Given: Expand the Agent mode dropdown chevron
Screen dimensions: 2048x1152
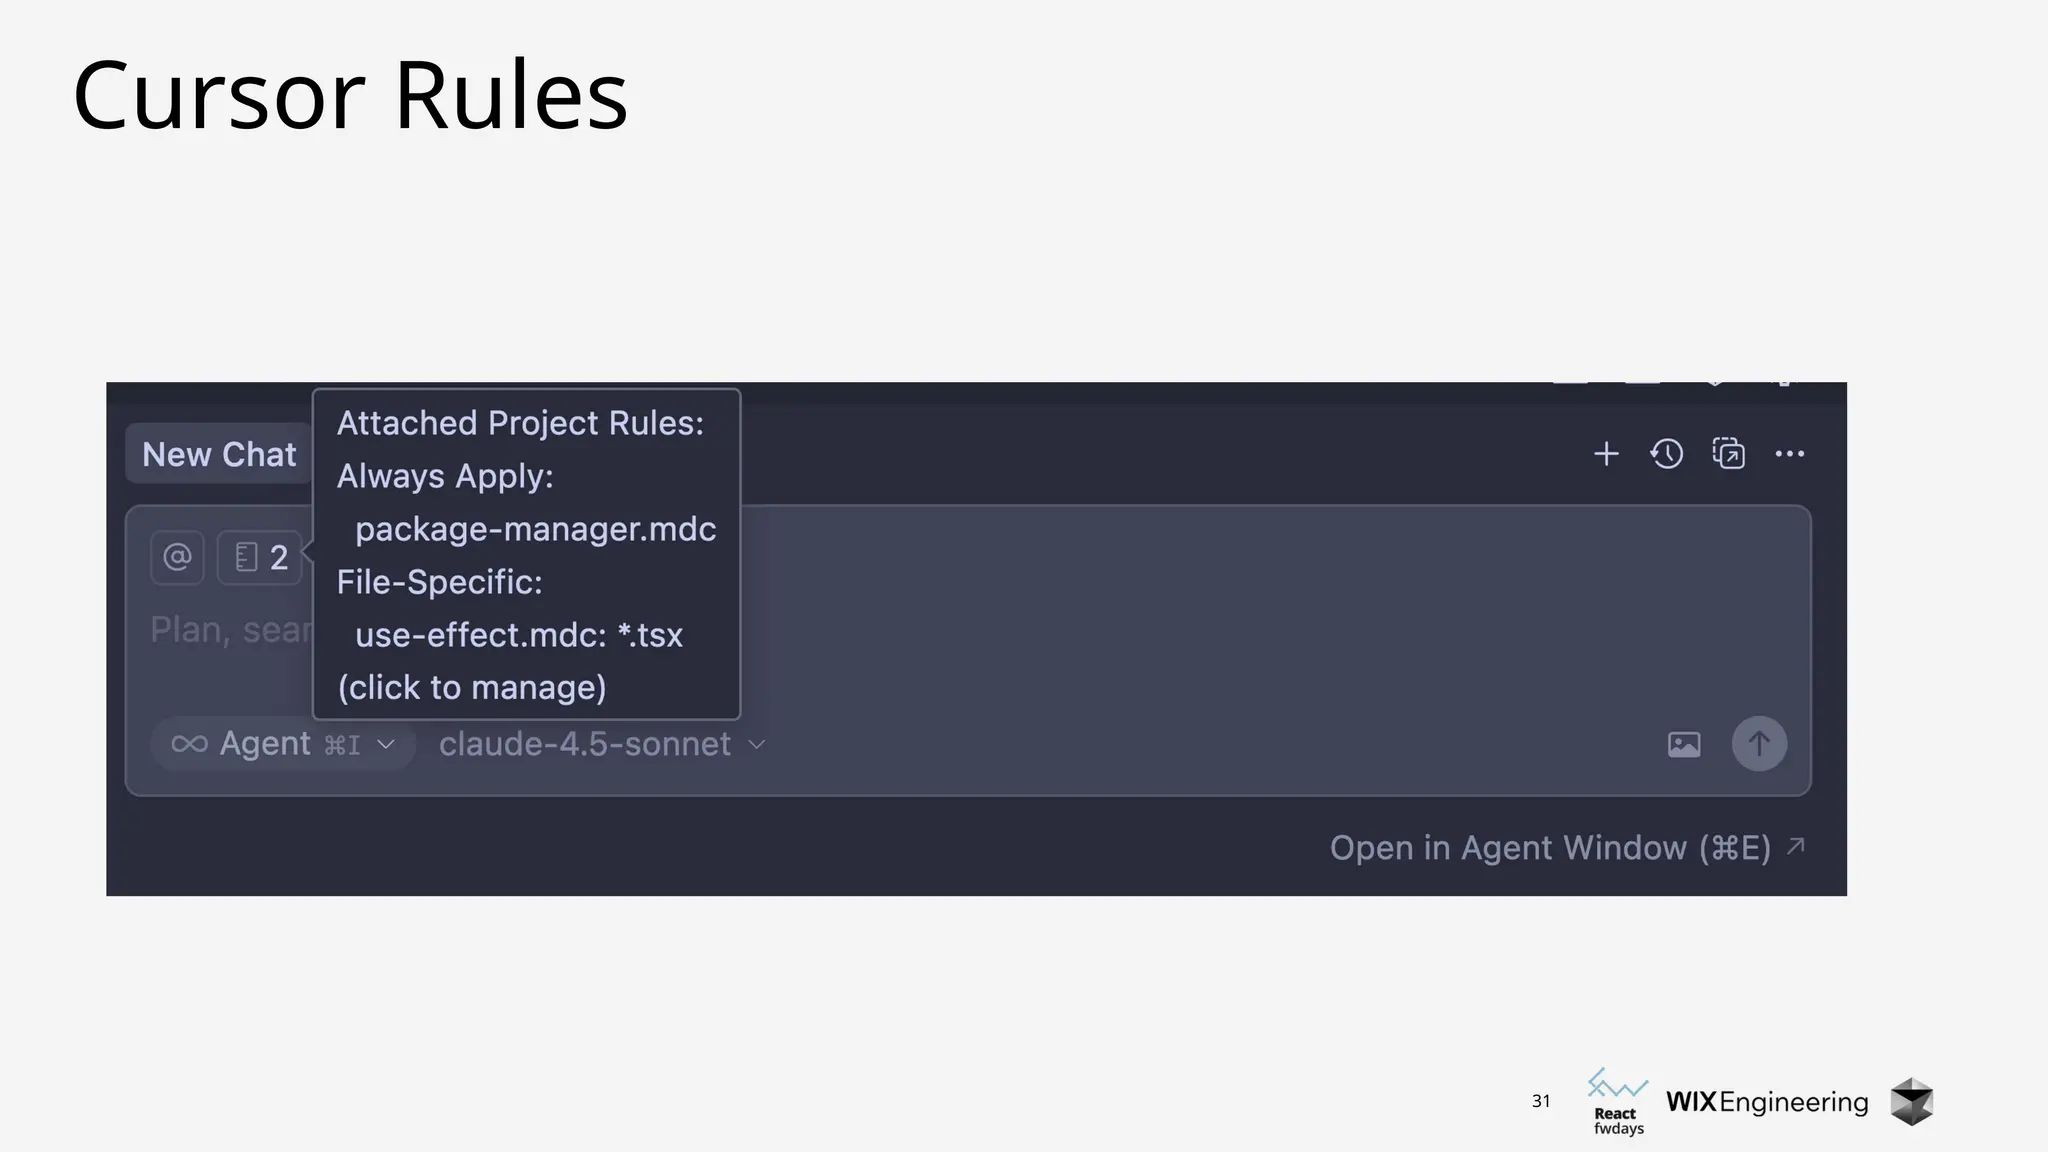Looking at the screenshot, I should 386,745.
